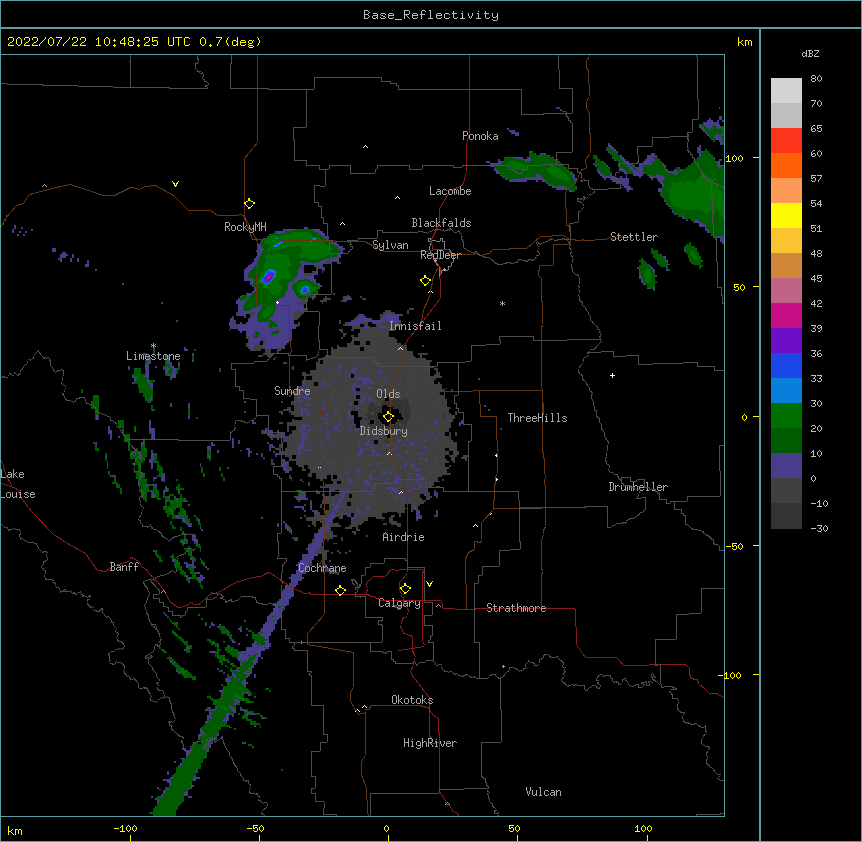
Task: Click the yellow diamond marker above Calgary label
Action: tap(405, 589)
